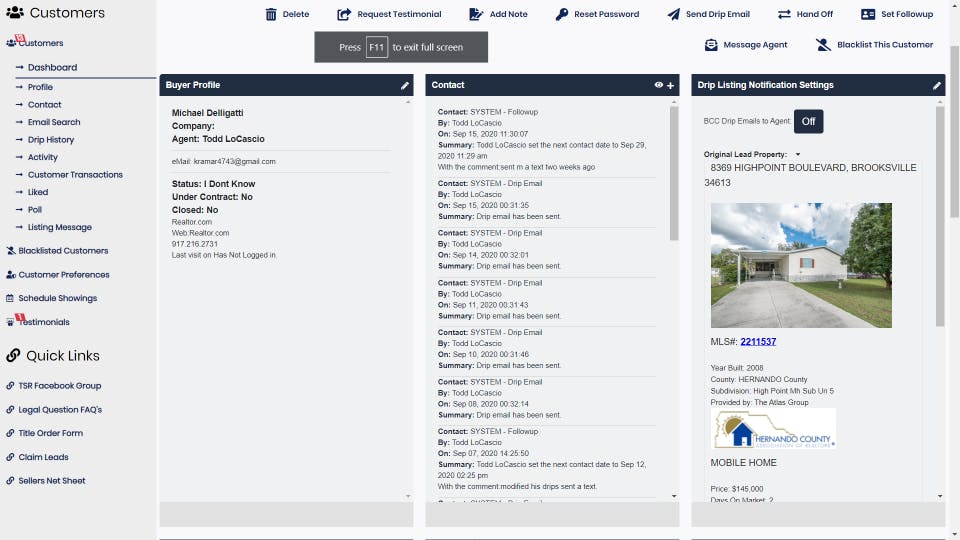
Task: Edit Drip Listing Notification Settings pencil
Action: point(937,86)
